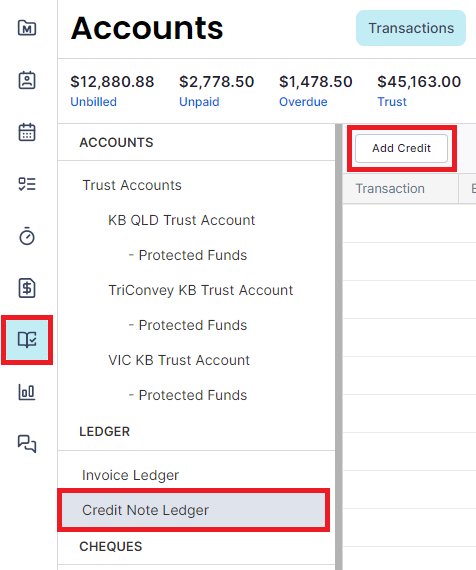Select TriConvey KB Trust Account
The width and height of the screenshot is (476, 570).
point(201,290)
